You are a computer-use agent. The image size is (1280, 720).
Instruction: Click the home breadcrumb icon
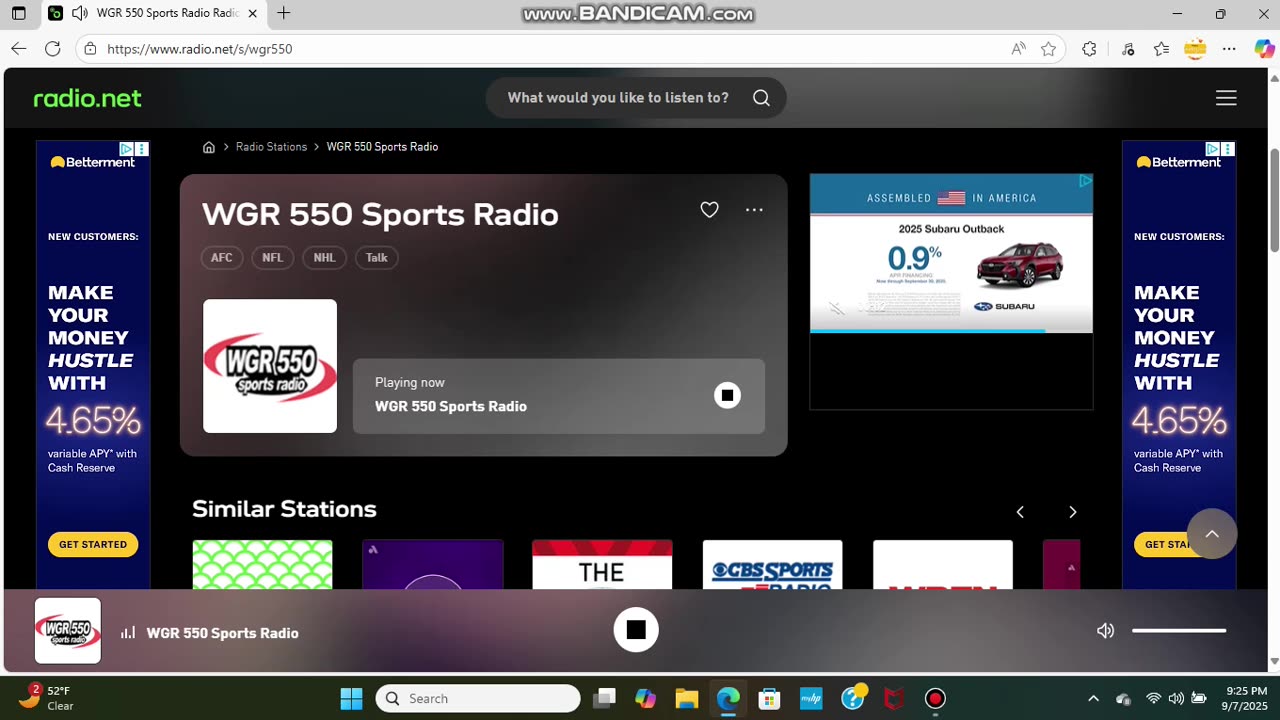[209, 147]
